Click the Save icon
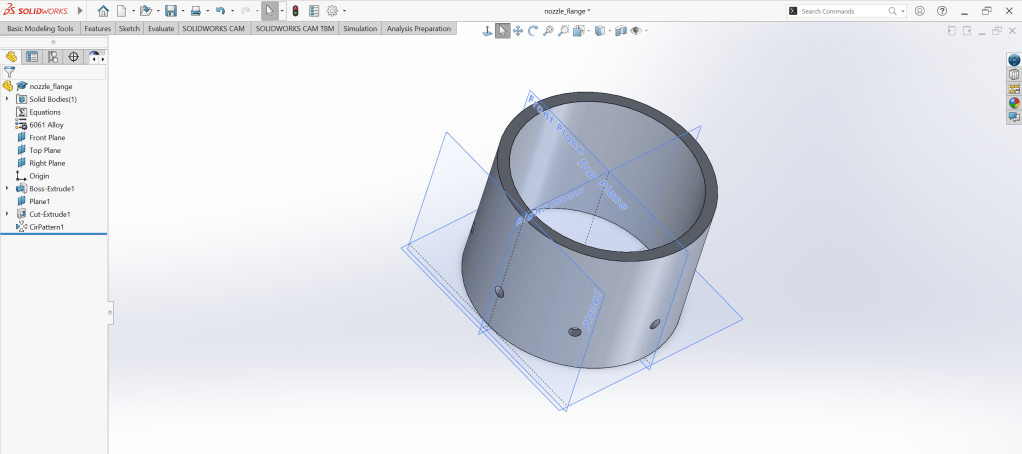Image resolution: width=1022 pixels, height=454 pixels. [x=170, y=11]
